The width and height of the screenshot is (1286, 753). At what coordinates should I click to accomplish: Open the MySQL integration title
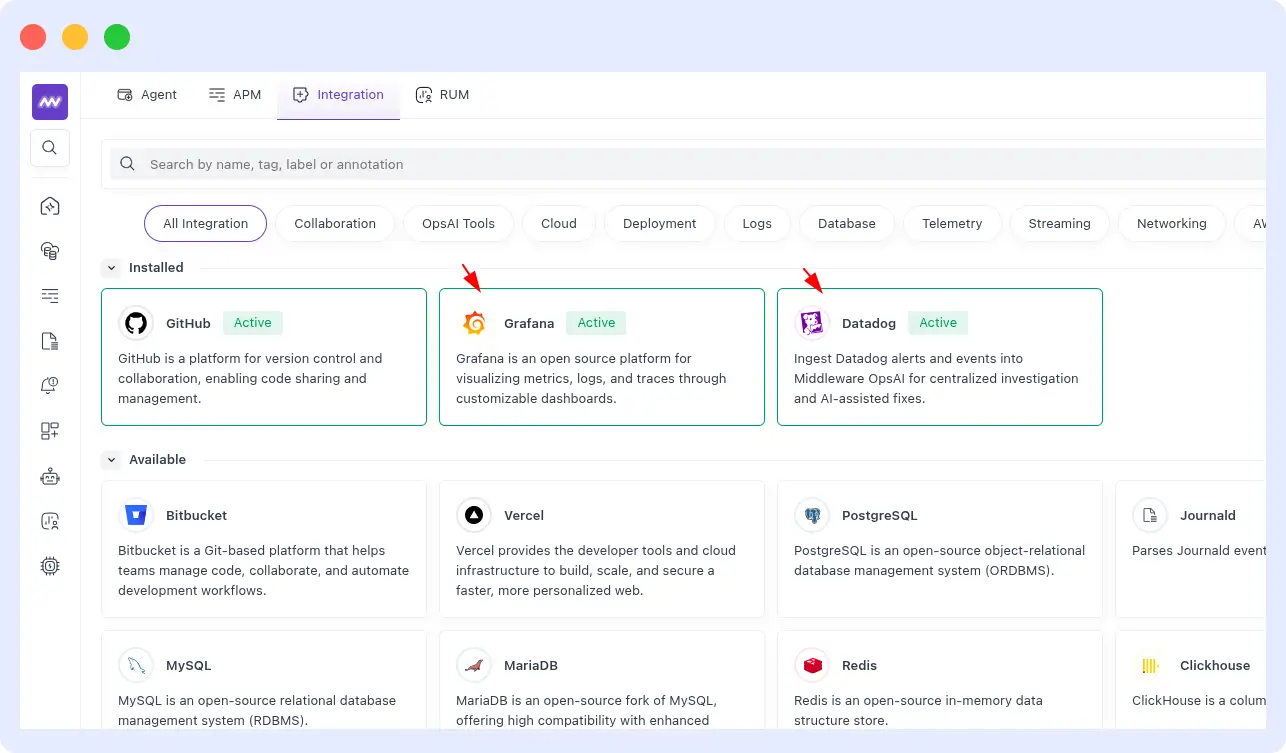pyautogui.click(x=189, y=665)
